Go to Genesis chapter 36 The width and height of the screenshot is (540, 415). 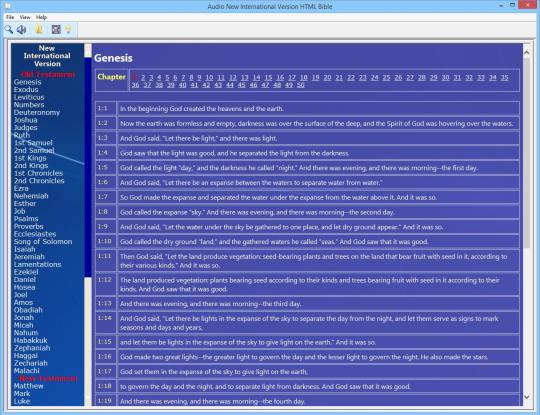click(135, 85)
